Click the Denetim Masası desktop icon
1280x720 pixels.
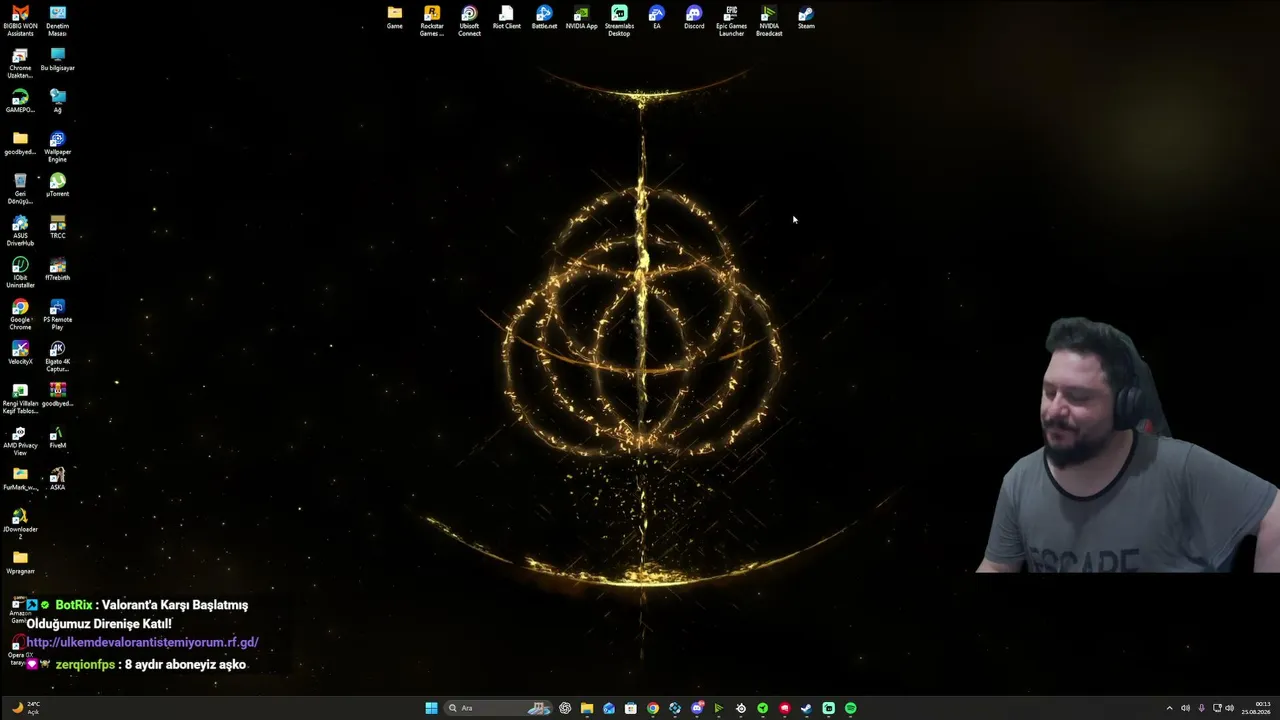tap(58, 21)
